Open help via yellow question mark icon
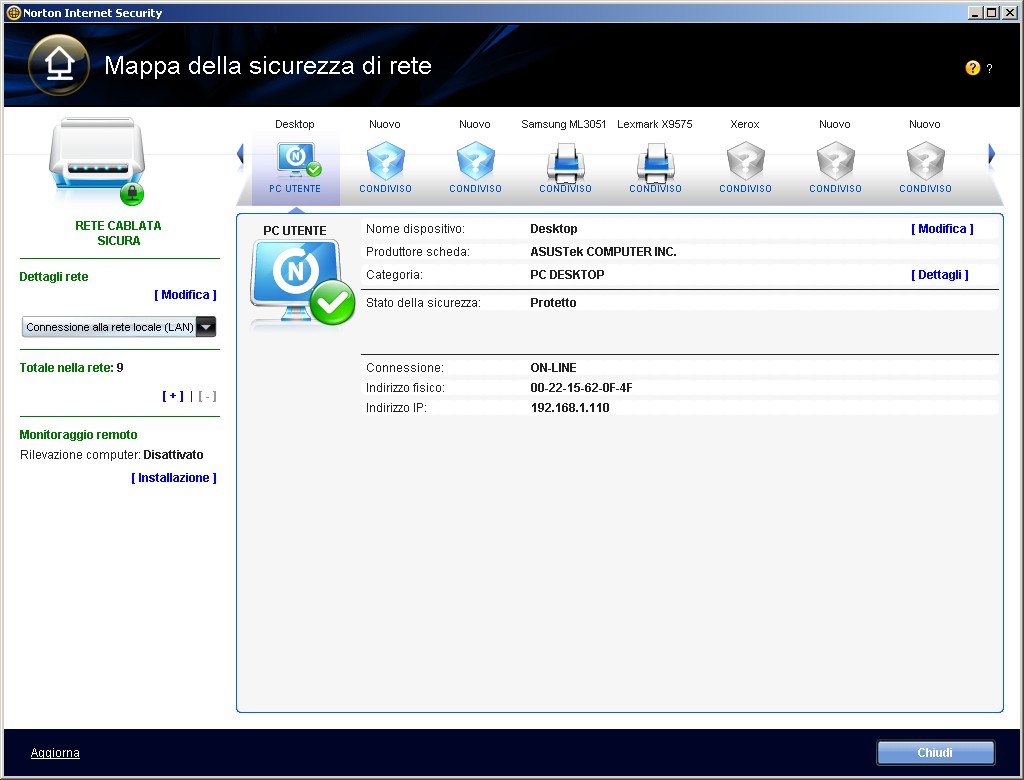 click(x=972, y=68)
